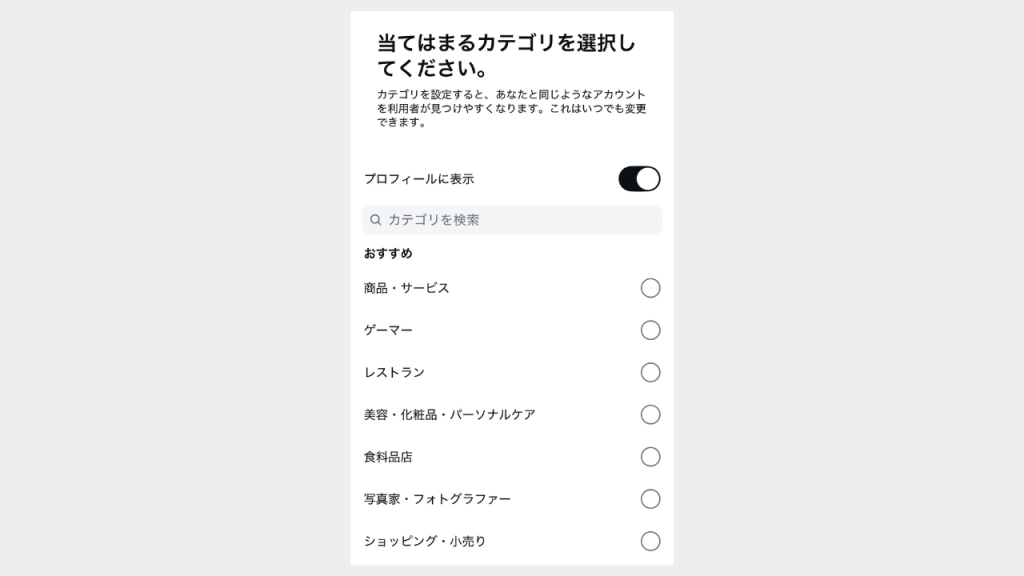Pick the 美容・化粧品・パーソナルケア radio button
The height and width of the screenshot is (576, 1024).
[x=650, y=414]
